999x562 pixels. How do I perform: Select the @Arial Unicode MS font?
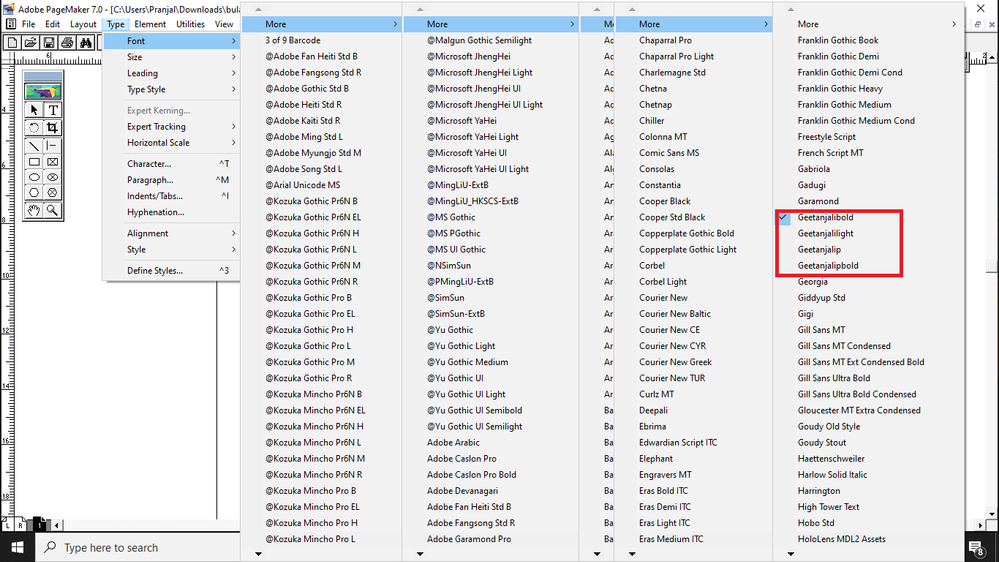[303, 185]
